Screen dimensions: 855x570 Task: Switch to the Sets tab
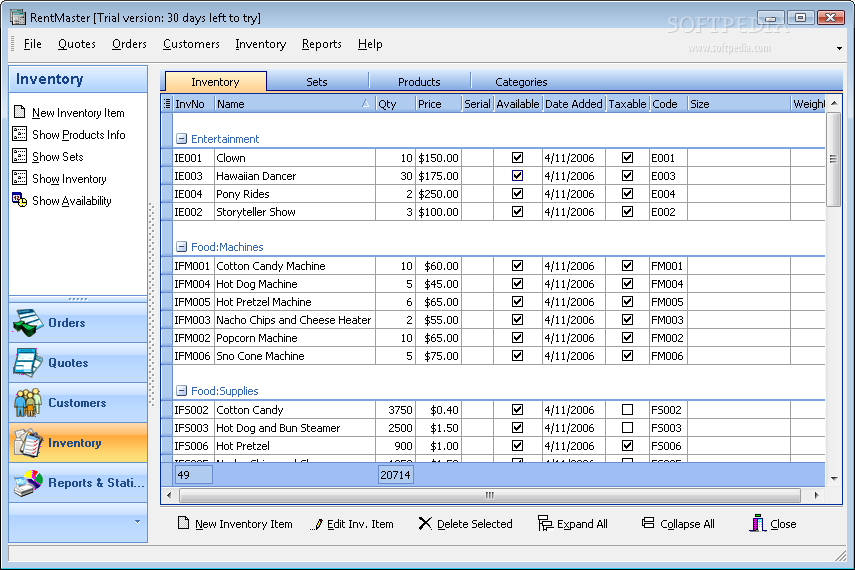(x=317, y=82)
